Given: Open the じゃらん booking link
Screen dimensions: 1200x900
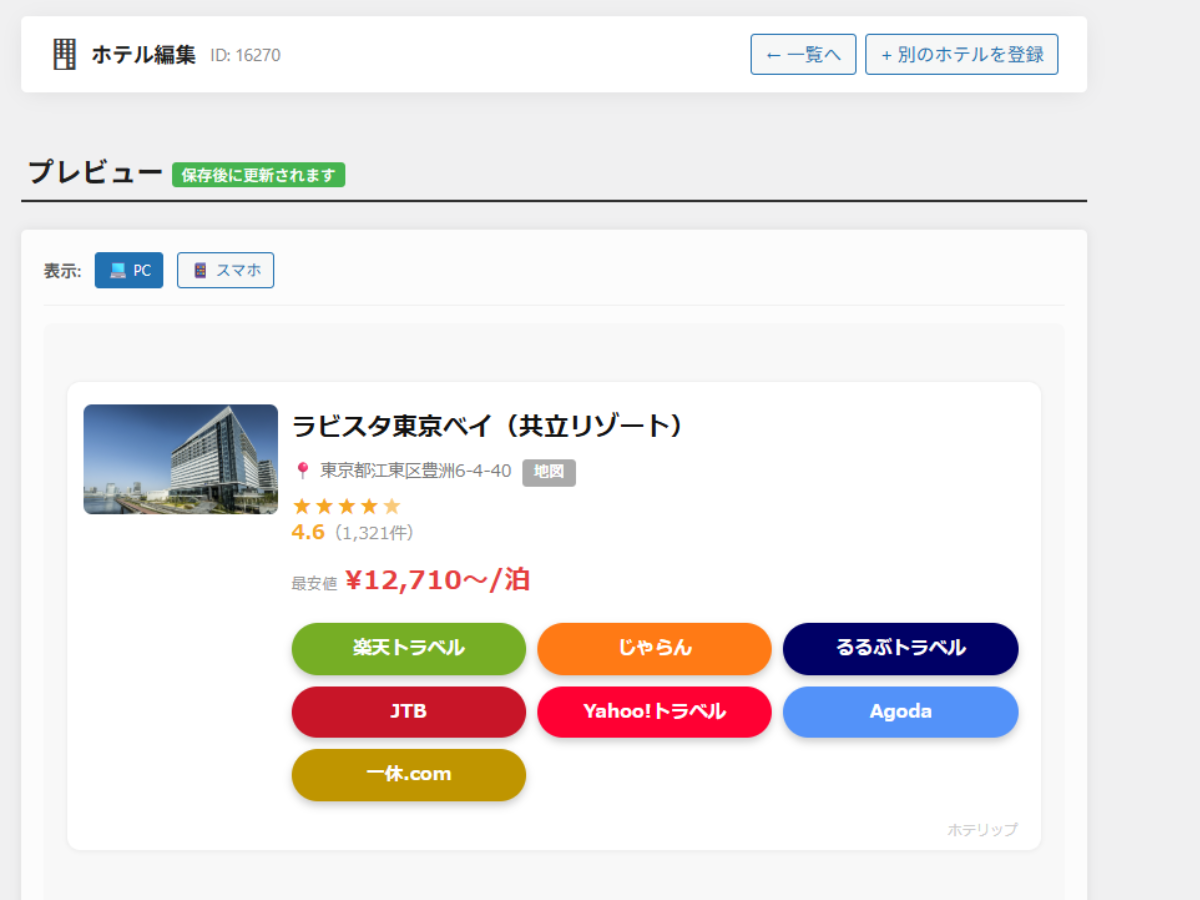Looking at the screenshot, I should pyautogui.click(x=654, y=648).
